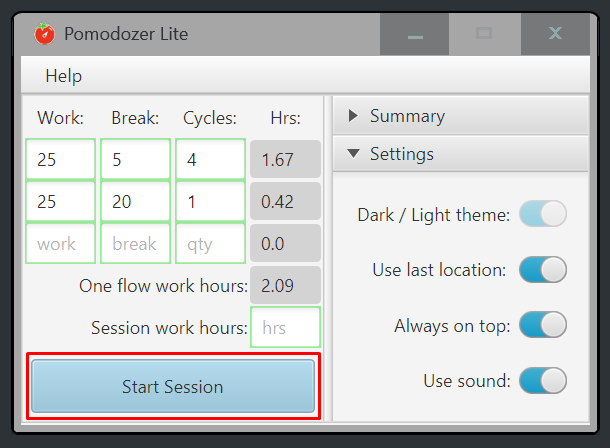Click the first row Cycles field containing 4
610x448 pixels.
(x=210, y=159)
